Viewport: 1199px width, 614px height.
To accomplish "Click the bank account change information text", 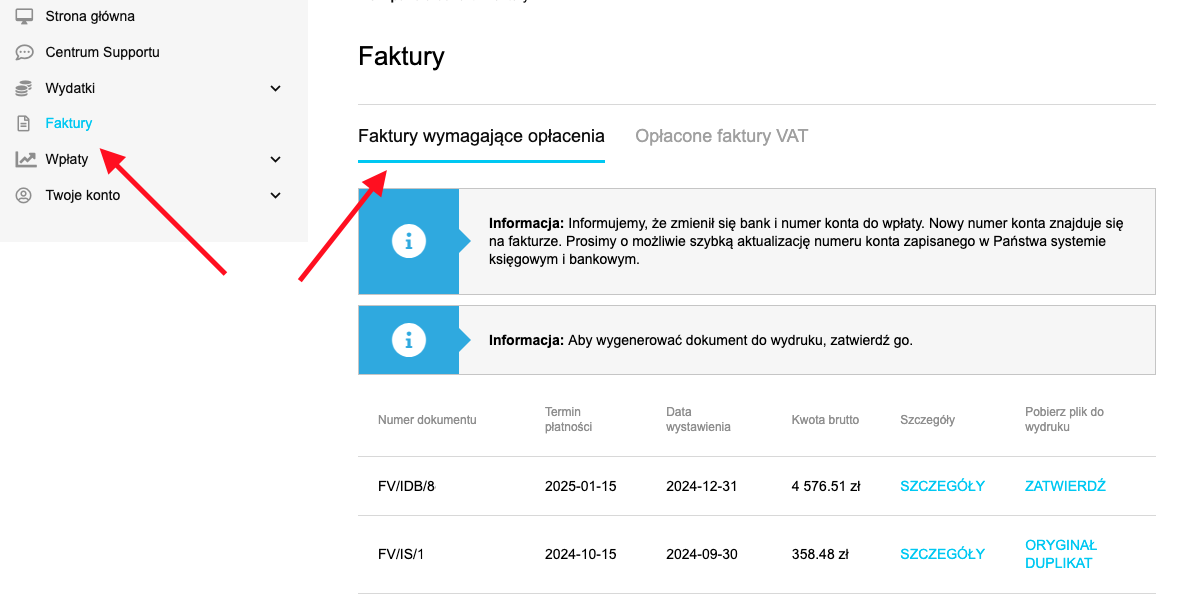I will click(x=806, y=242).
